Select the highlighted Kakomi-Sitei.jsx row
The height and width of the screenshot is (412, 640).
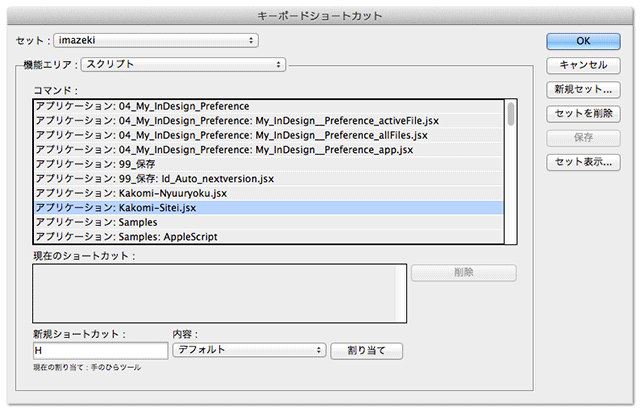pyautogui.click(x=269, y=208)
